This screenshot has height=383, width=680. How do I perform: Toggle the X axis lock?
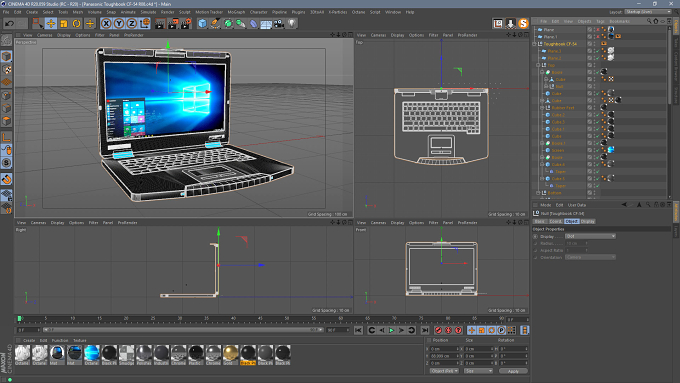click(106, 23)
